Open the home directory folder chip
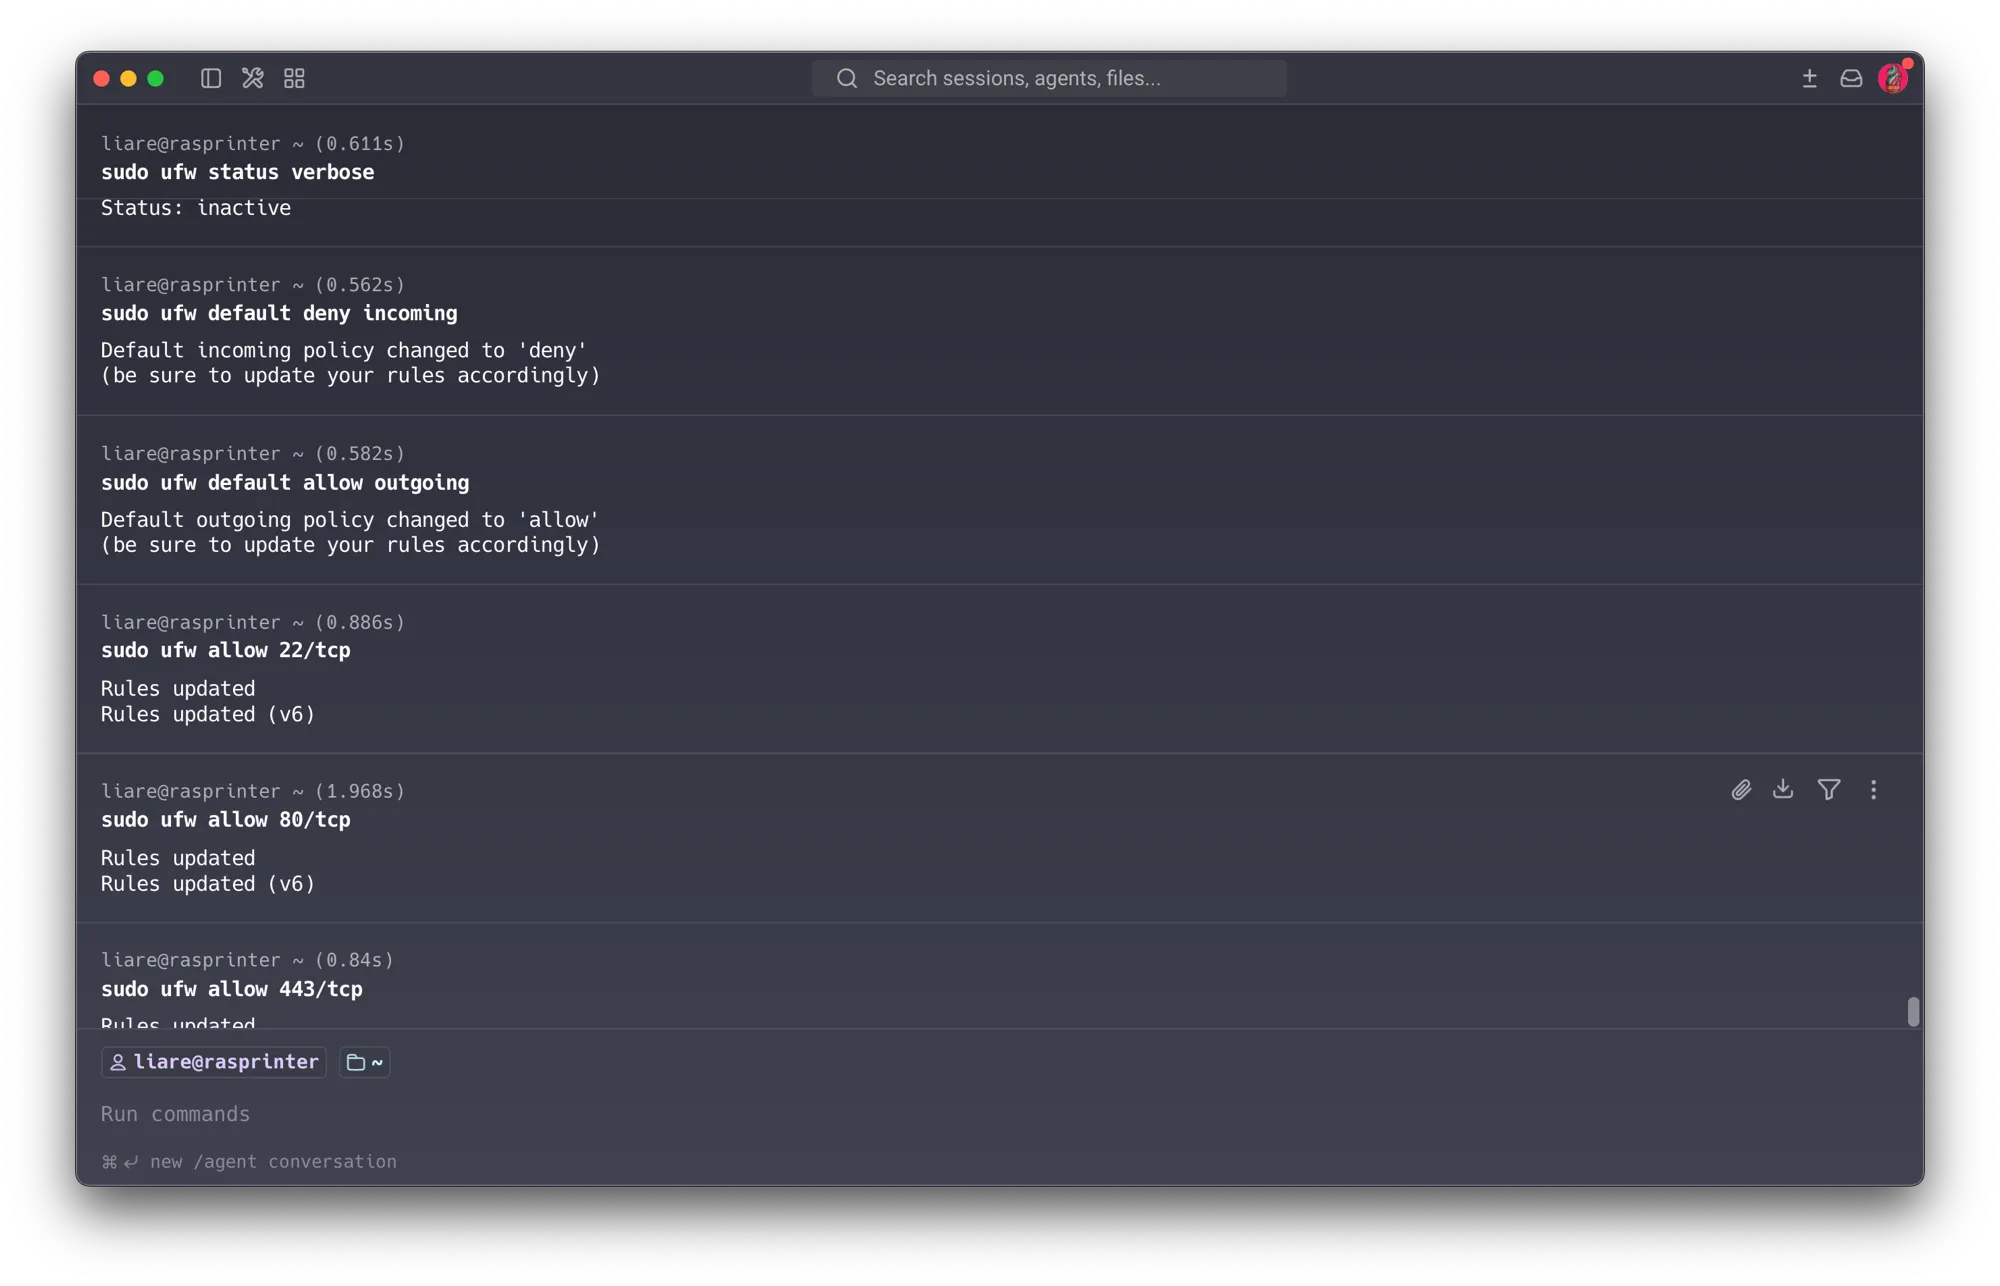The width and height of the screenshot is (2000, 1286). 365,1061
